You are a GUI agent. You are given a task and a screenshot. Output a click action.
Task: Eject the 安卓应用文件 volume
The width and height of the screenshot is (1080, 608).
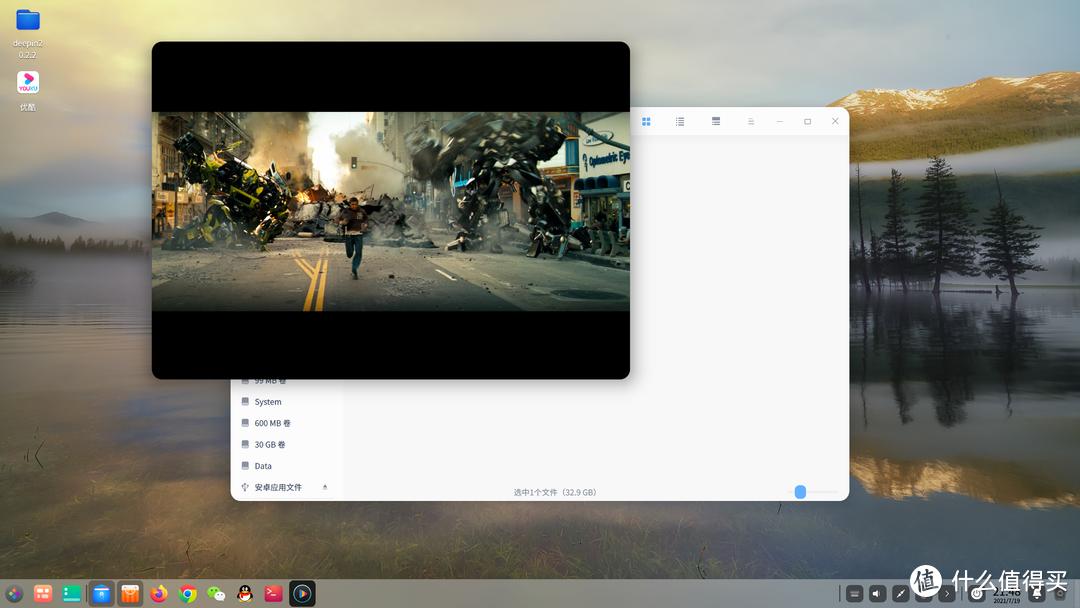tap(324, 487)
